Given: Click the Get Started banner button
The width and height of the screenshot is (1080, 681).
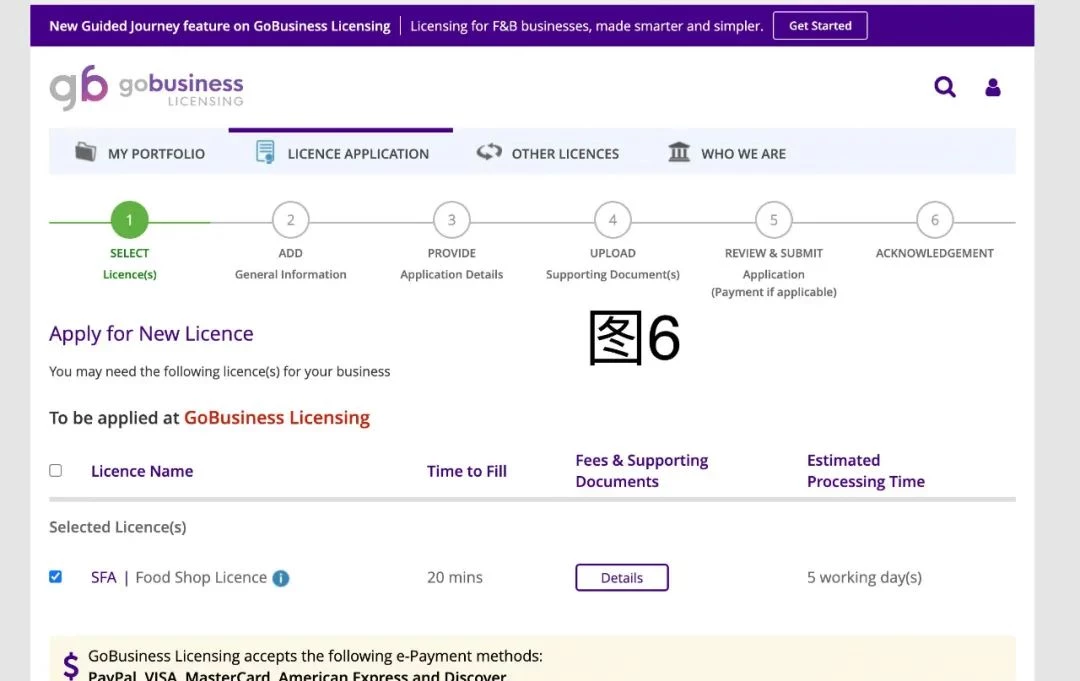Looking at the screenshot, I should [820, 25].
